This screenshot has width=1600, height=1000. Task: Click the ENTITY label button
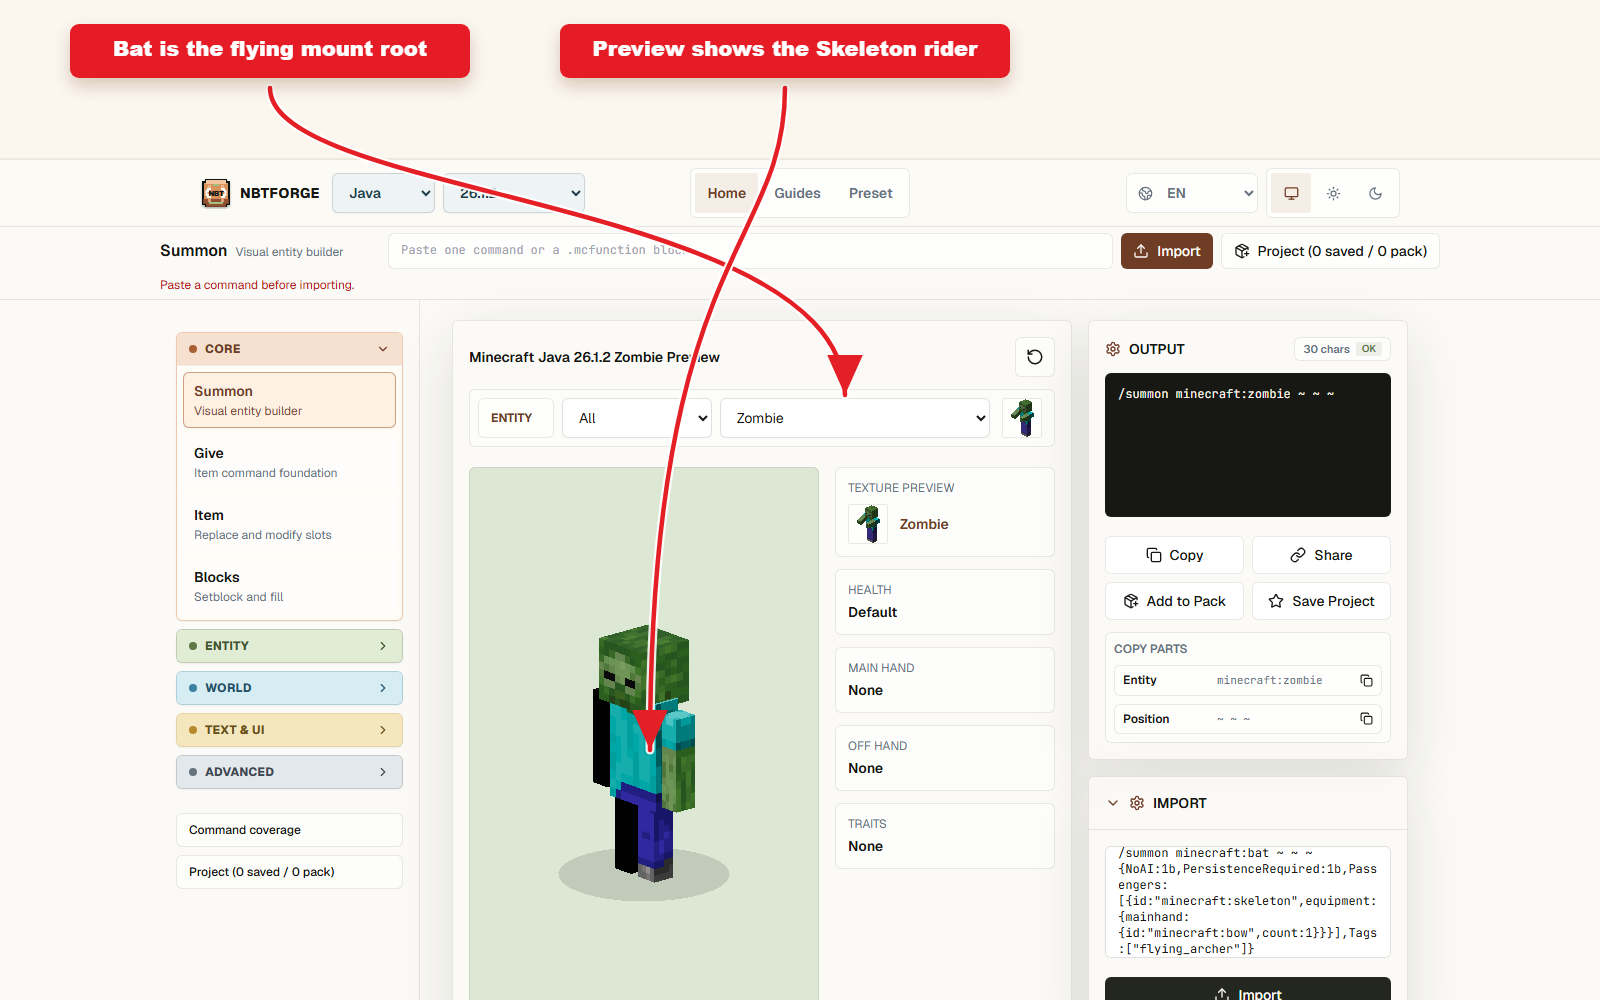click(x=516, y=418)
